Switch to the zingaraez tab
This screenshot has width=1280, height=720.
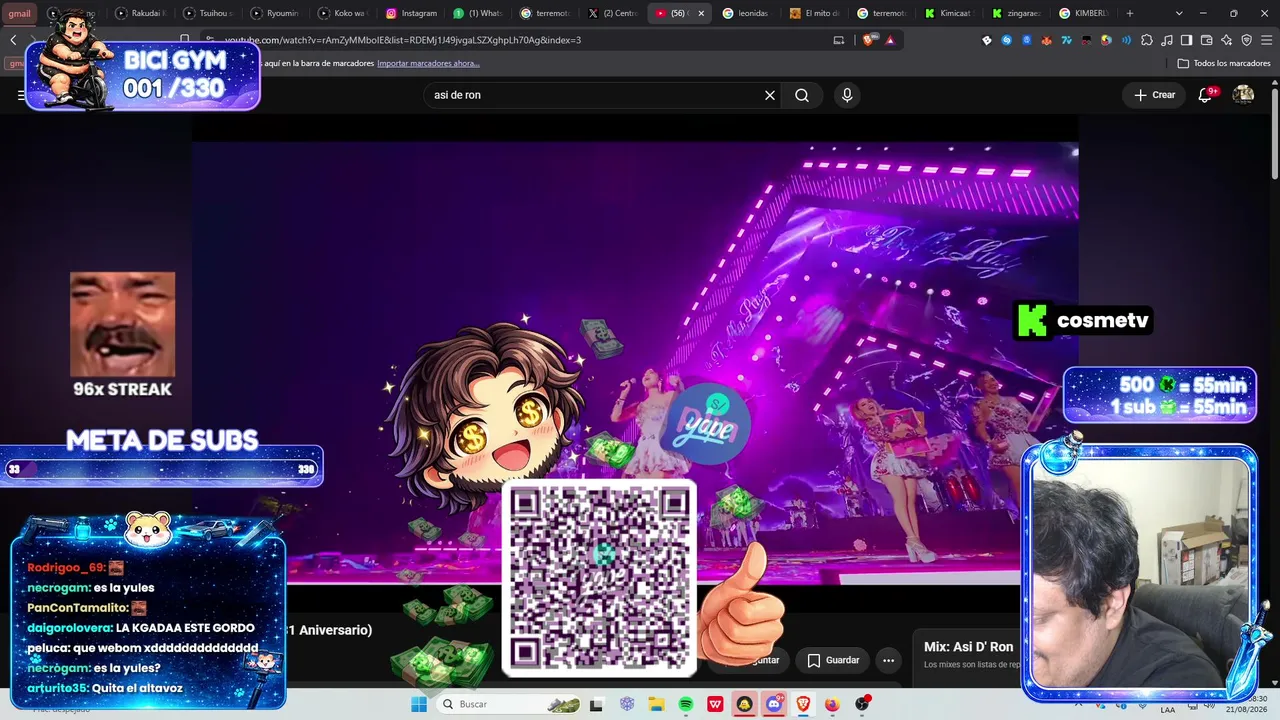pyautogui.click(x=1018, y=13)
